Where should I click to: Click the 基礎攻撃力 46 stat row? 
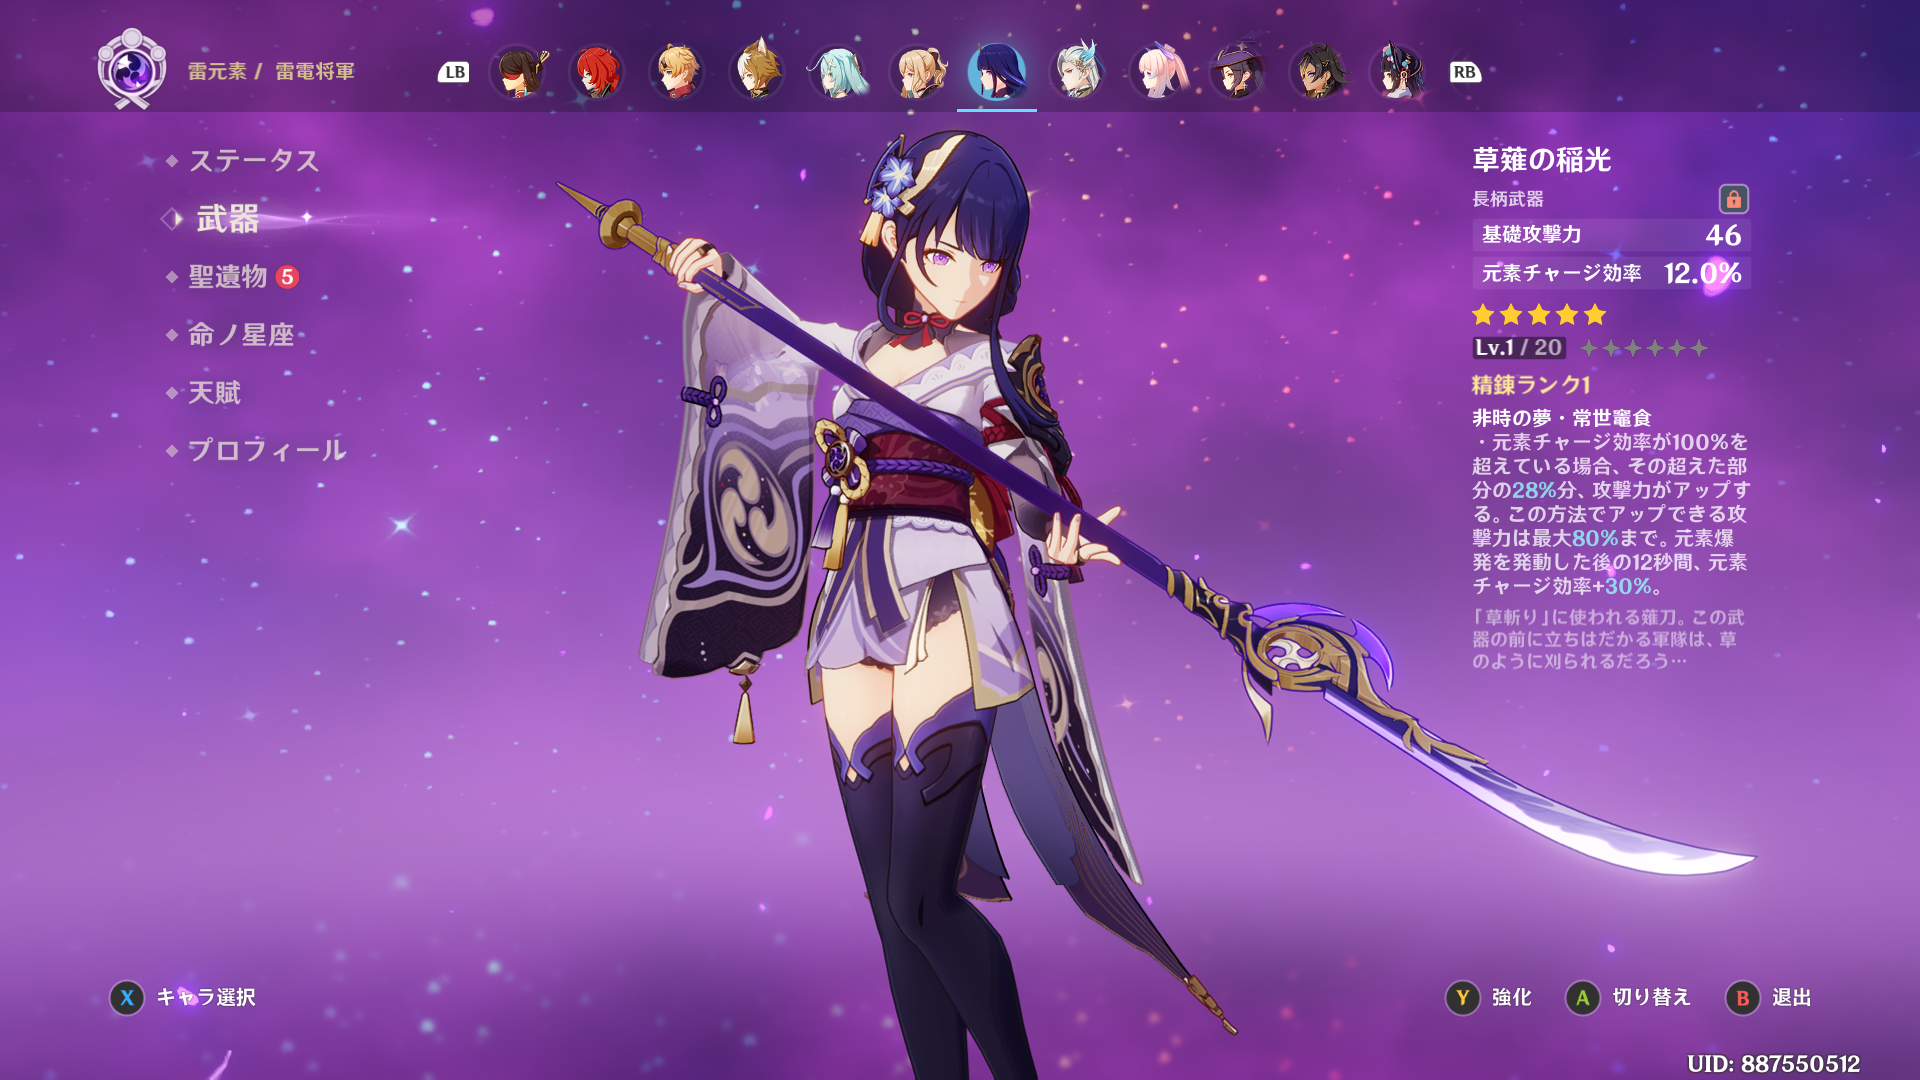[1611, 235]
